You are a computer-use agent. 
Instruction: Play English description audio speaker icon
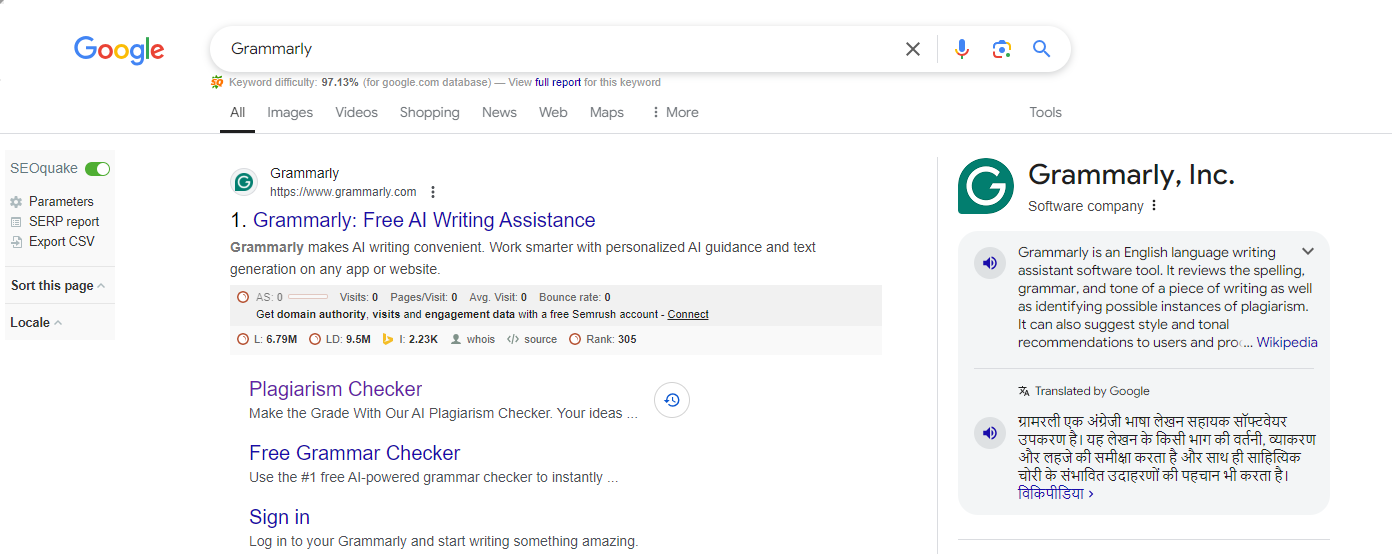click(989, 264)
